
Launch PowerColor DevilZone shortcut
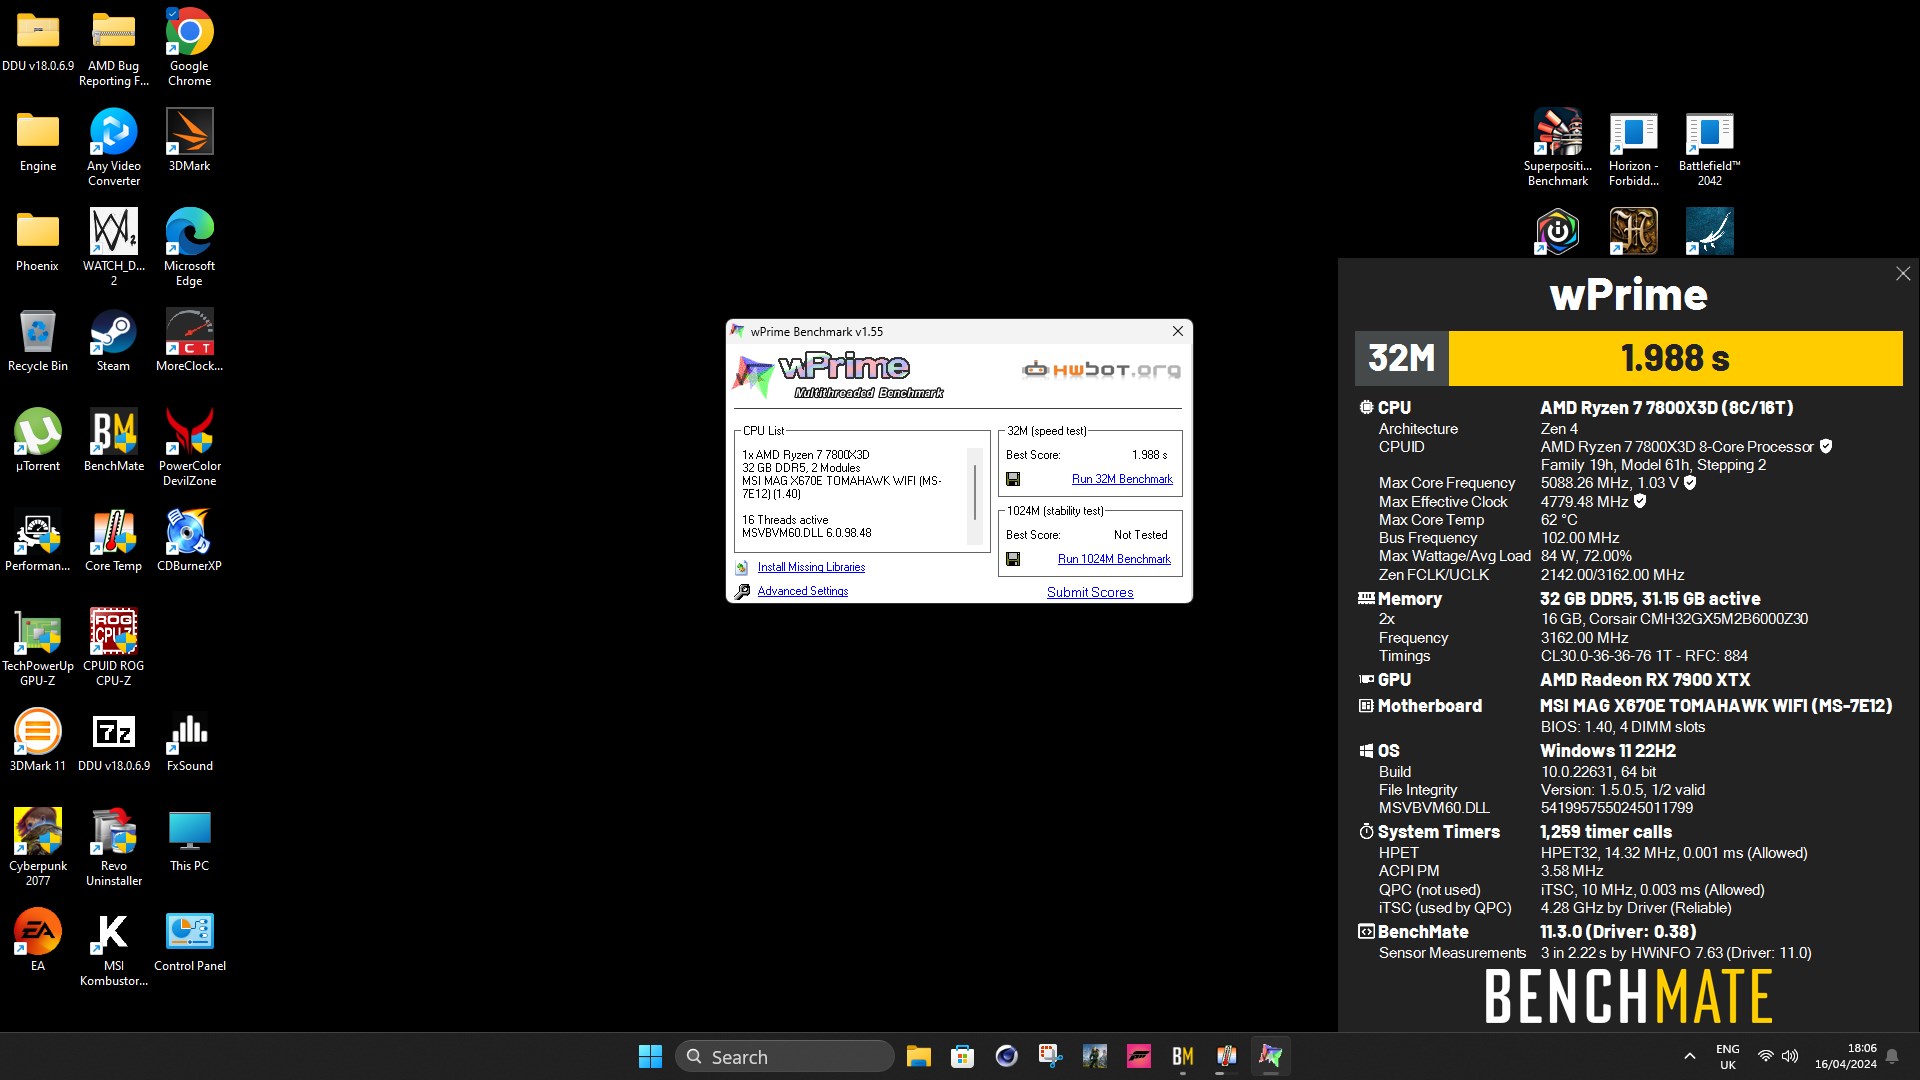(189, 447)
